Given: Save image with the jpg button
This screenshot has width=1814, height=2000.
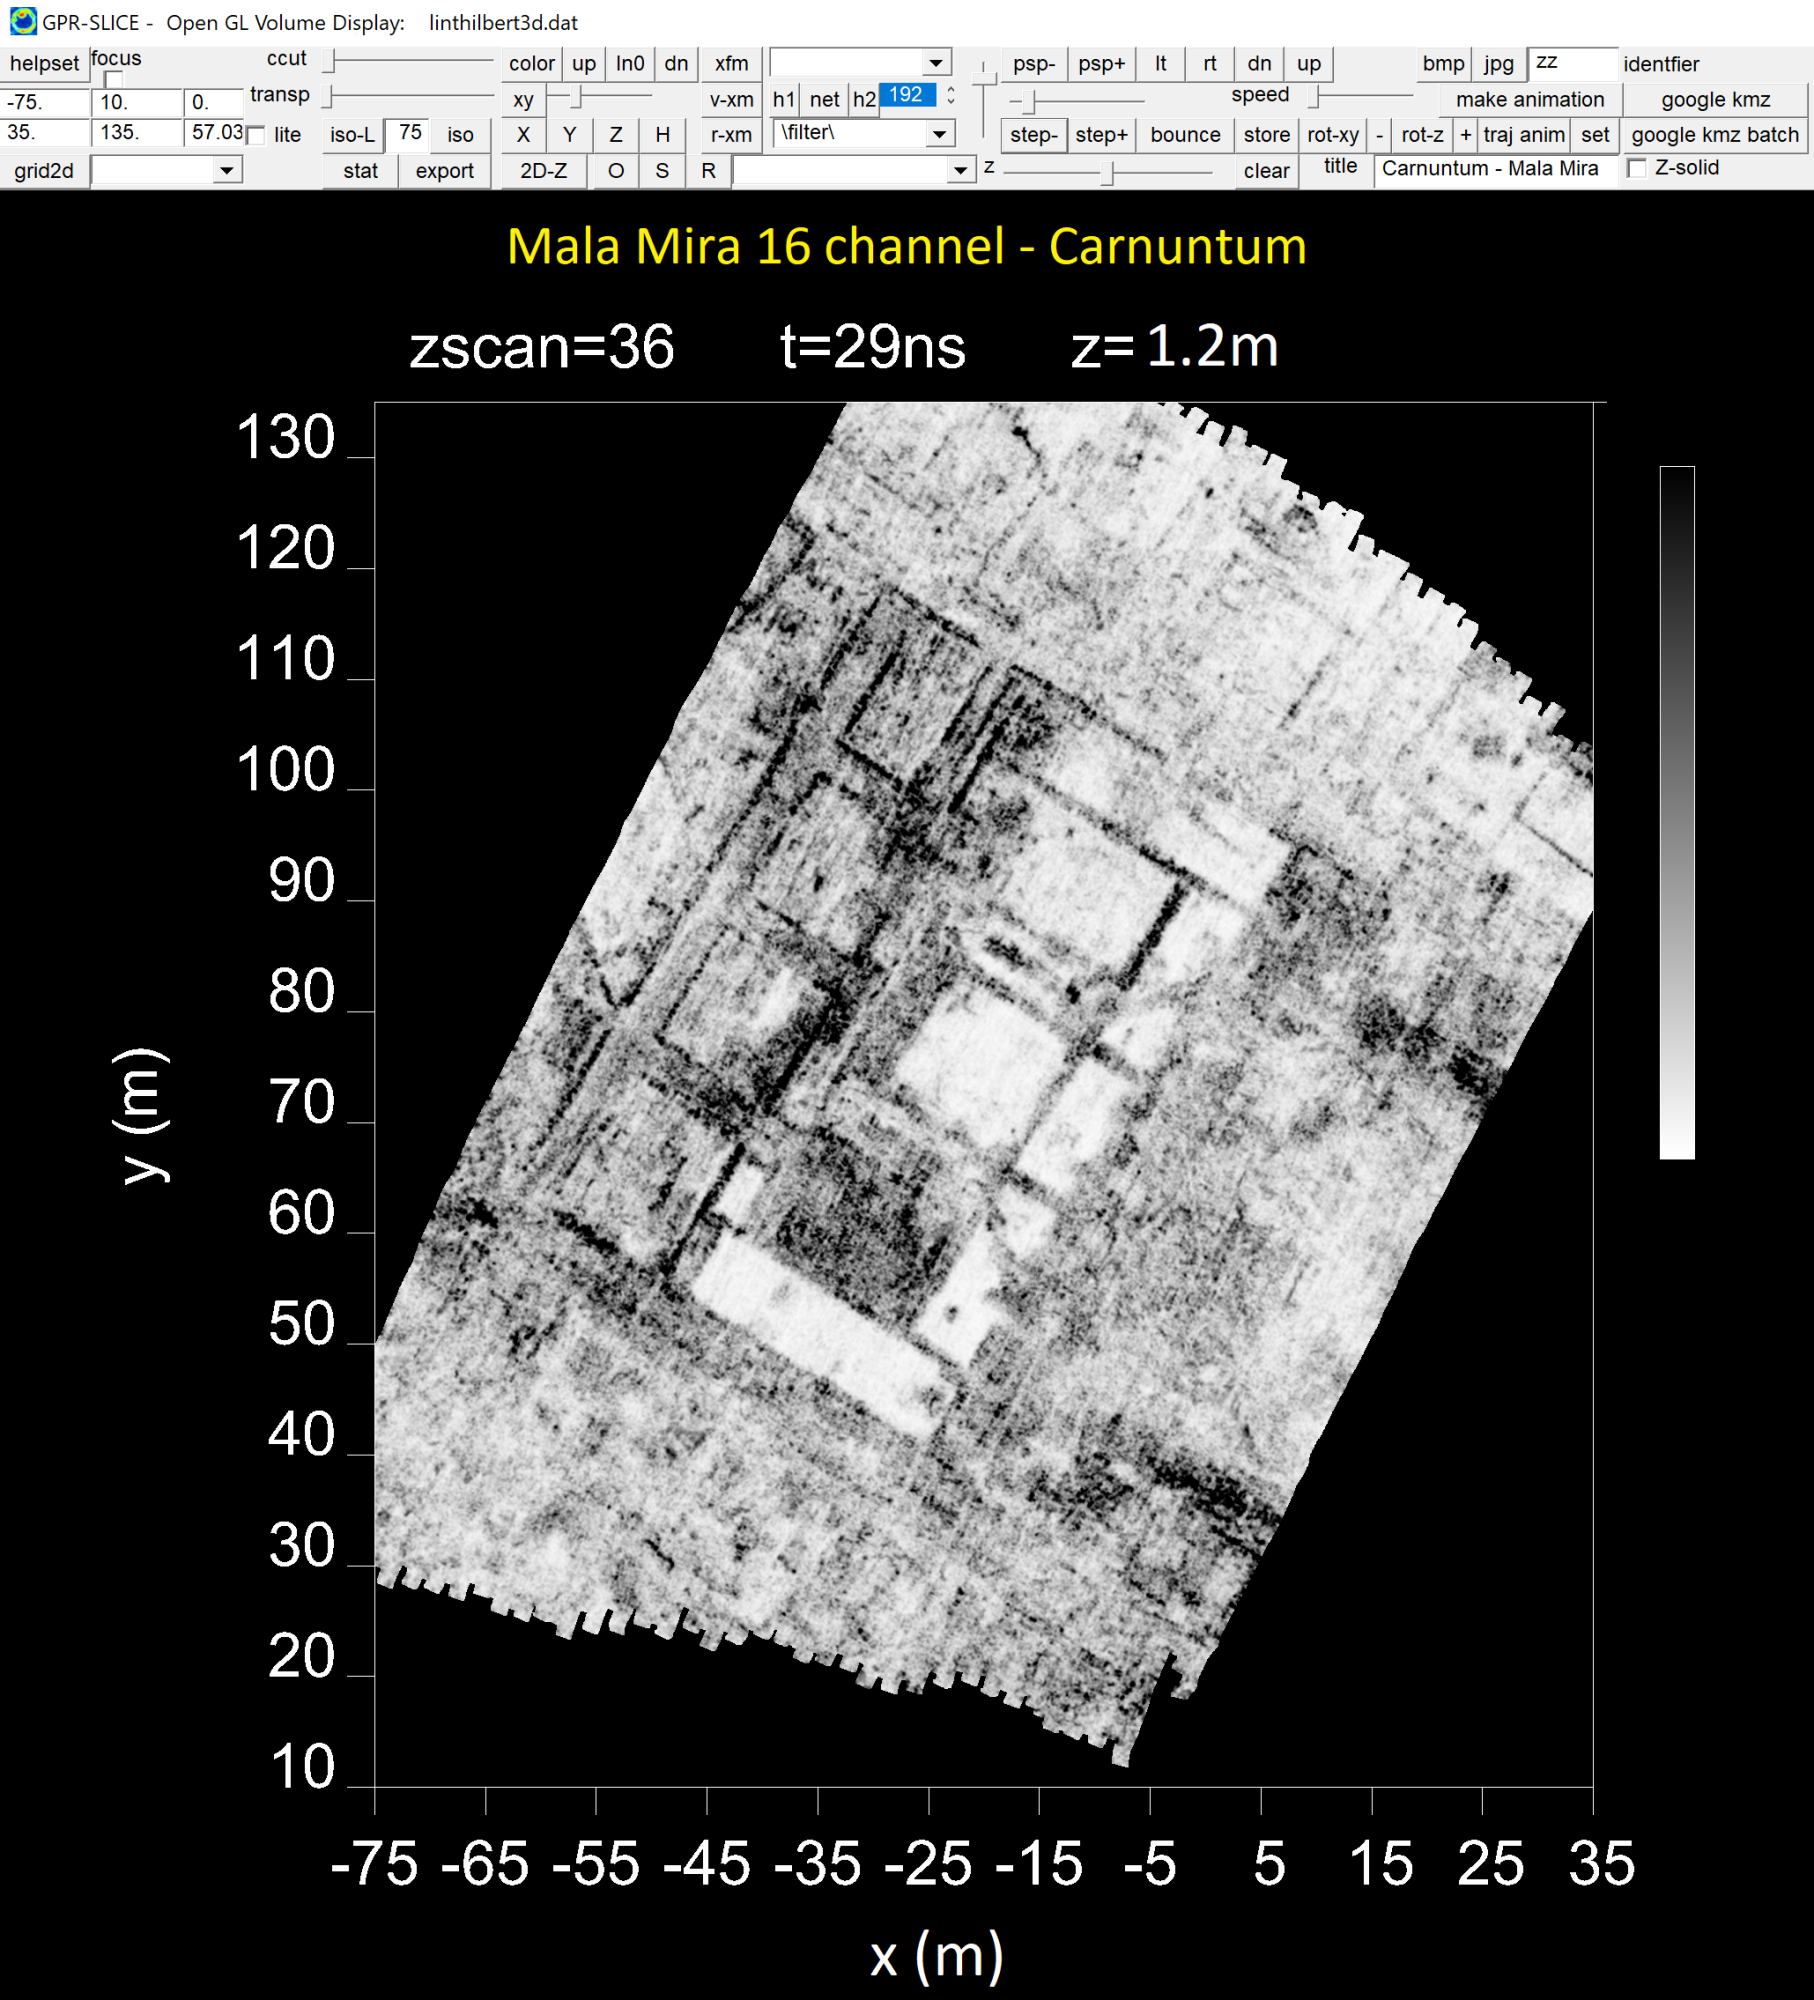Looking at the screenshot, I should point(1498,64).
